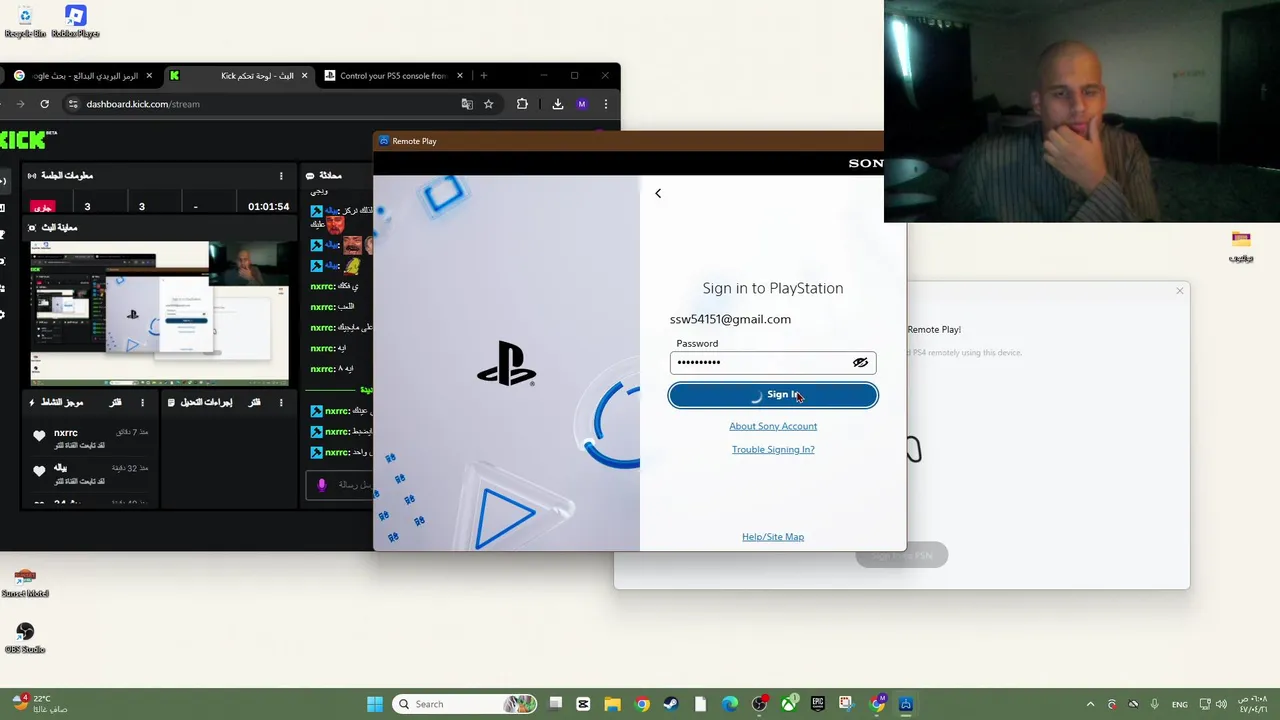Select the email text ssw54151@gmail.com
Screen dimensions: 1280x720
pos(730,319)
